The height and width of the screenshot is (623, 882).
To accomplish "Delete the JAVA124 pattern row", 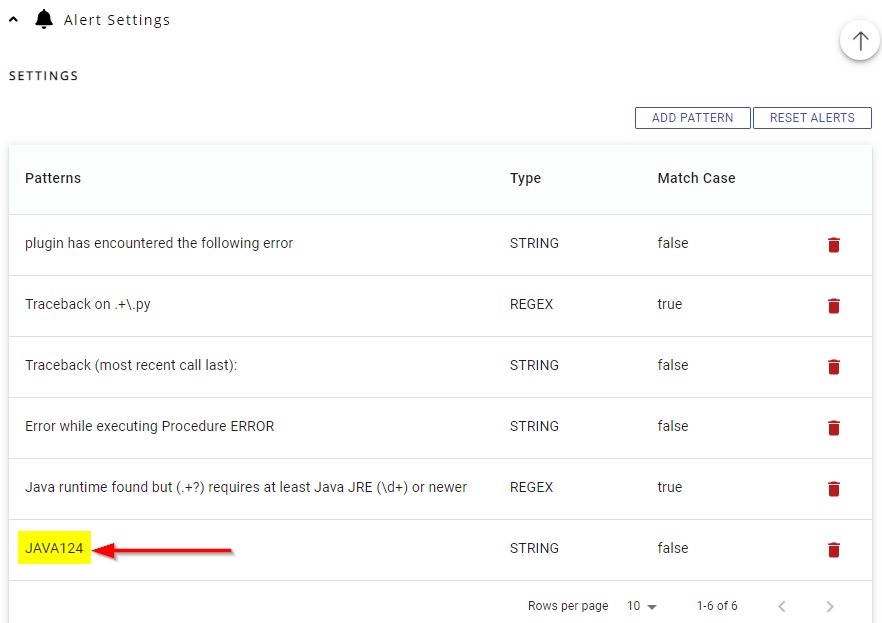I will pyautogui.click(x=833, y=550).
